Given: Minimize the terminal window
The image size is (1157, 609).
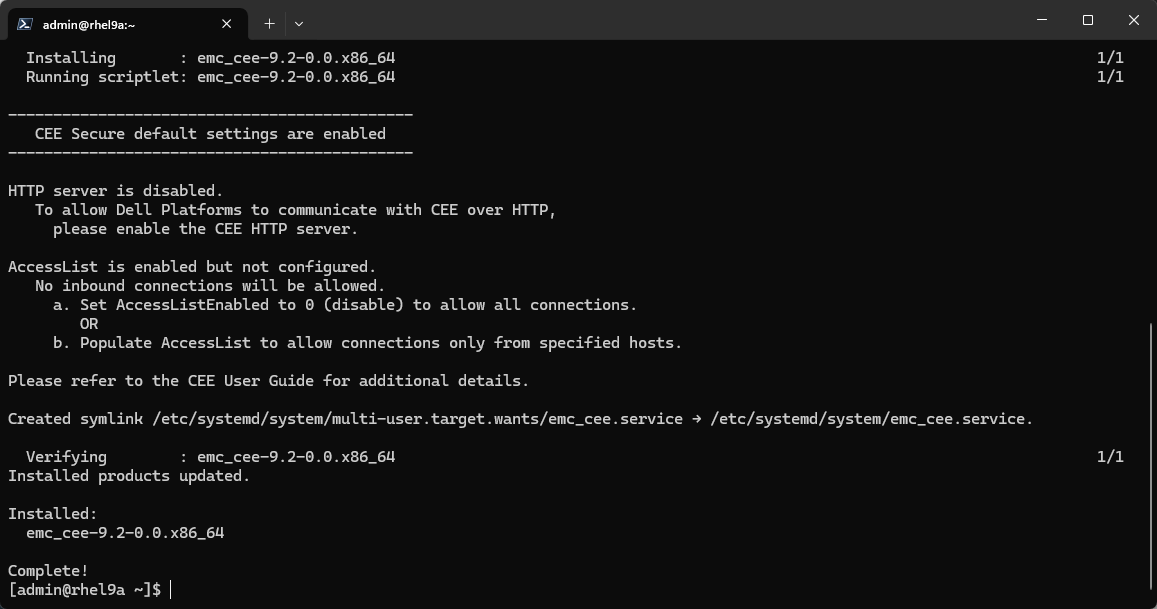Looking at the screenshot, I should (1041, 20).
